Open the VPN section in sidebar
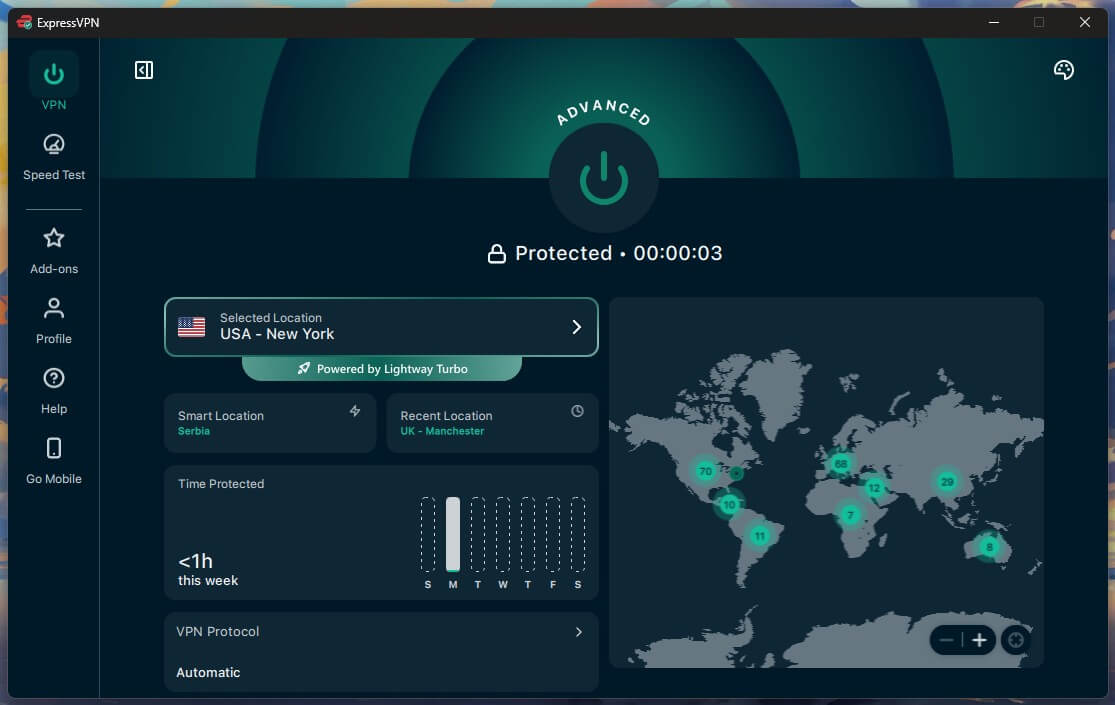 point(53,82)
